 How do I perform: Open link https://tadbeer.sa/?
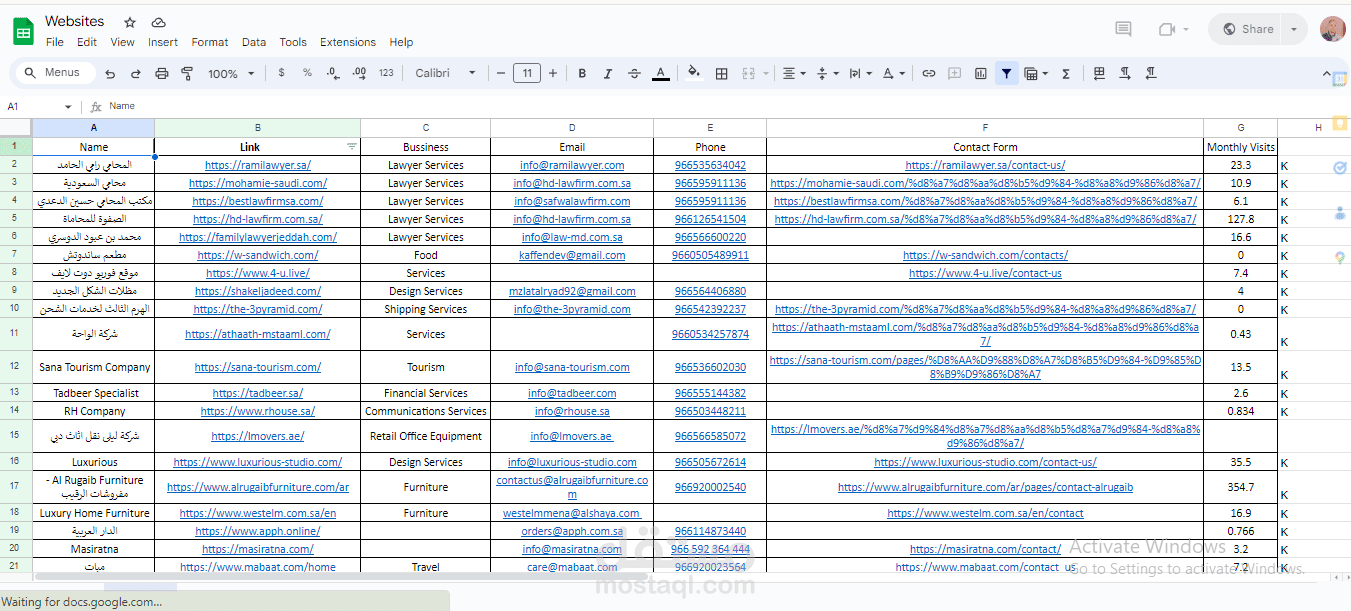[258, 393]
